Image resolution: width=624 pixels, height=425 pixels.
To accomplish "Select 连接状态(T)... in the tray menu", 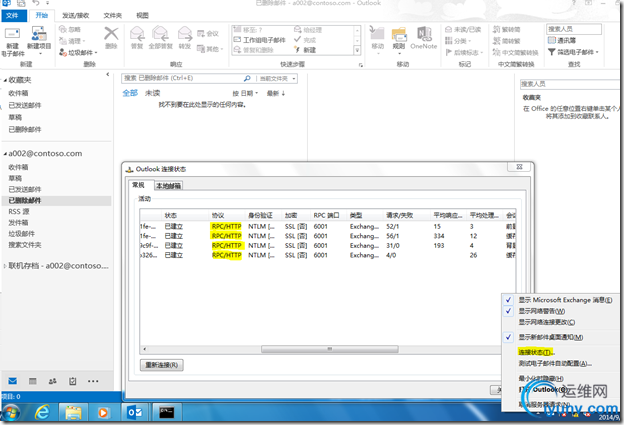I will click(536, 352).
